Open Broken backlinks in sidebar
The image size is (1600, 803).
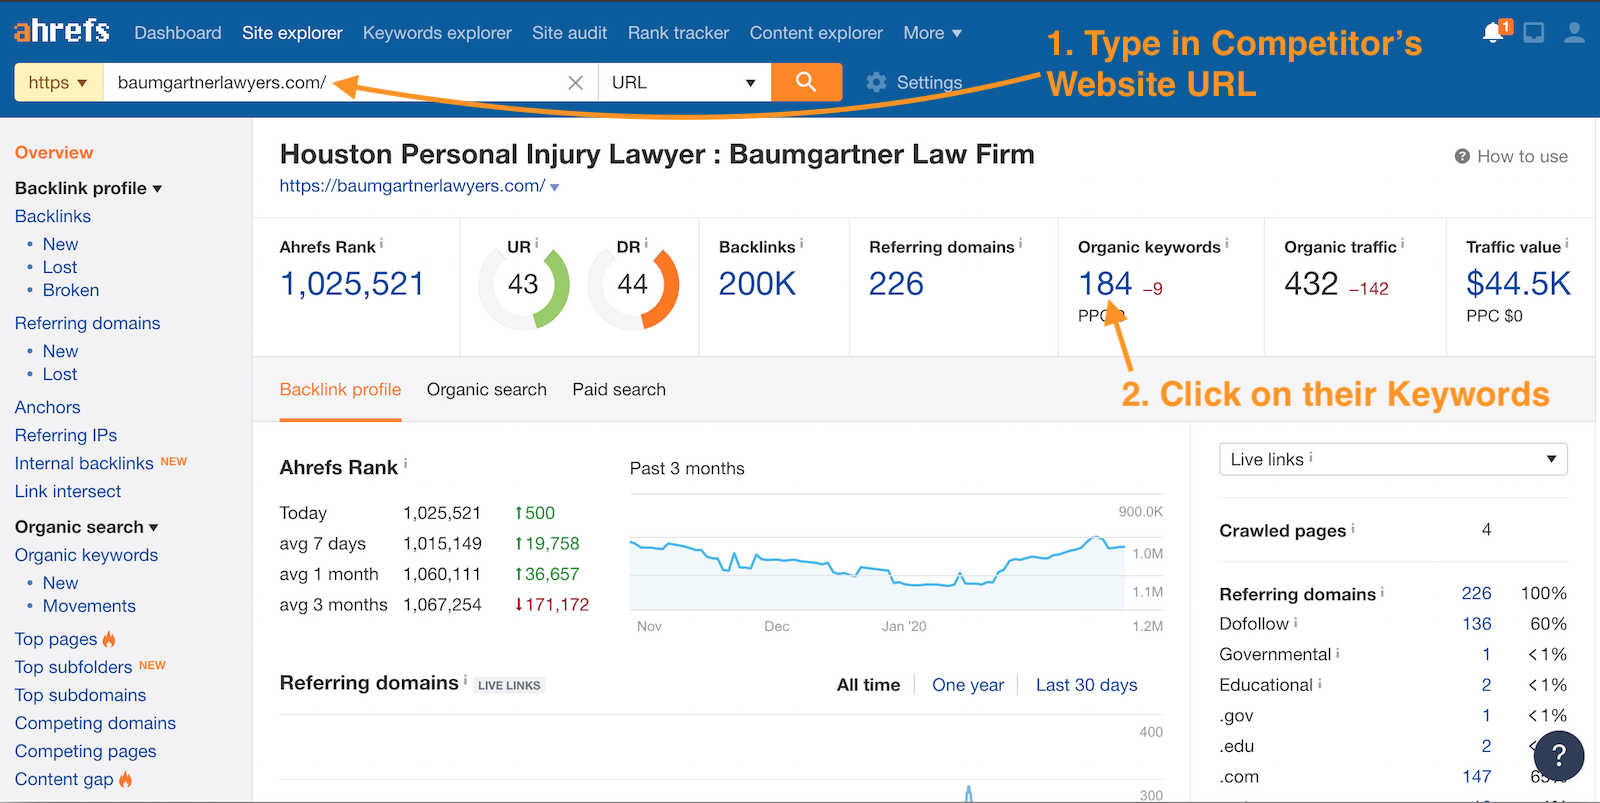pyautogui.click(x=71, y=290)
